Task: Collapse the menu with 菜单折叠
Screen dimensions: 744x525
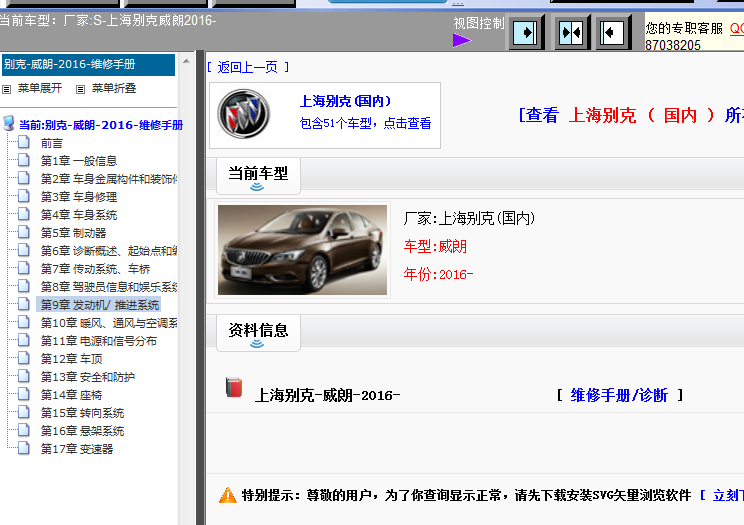Action: click(114, 88)
